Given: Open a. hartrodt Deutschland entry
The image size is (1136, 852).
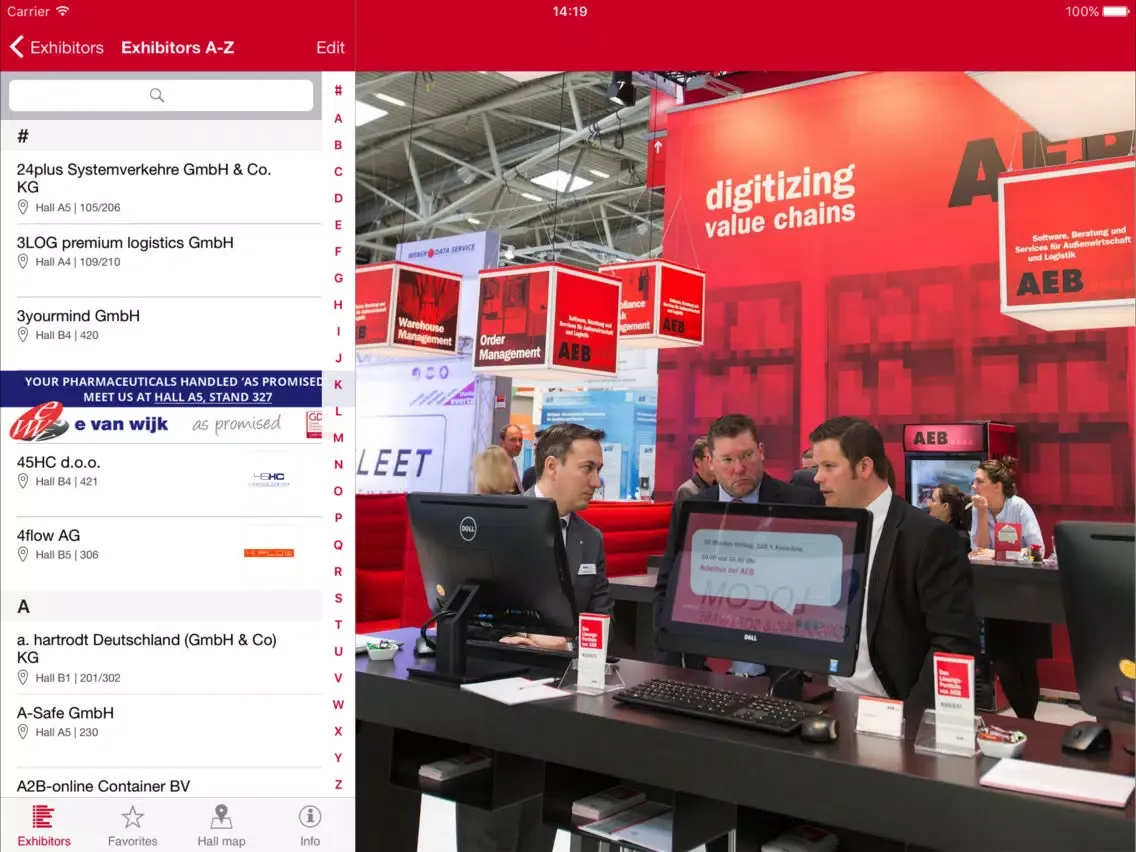Looking at the screenshot, I should 161,658.
